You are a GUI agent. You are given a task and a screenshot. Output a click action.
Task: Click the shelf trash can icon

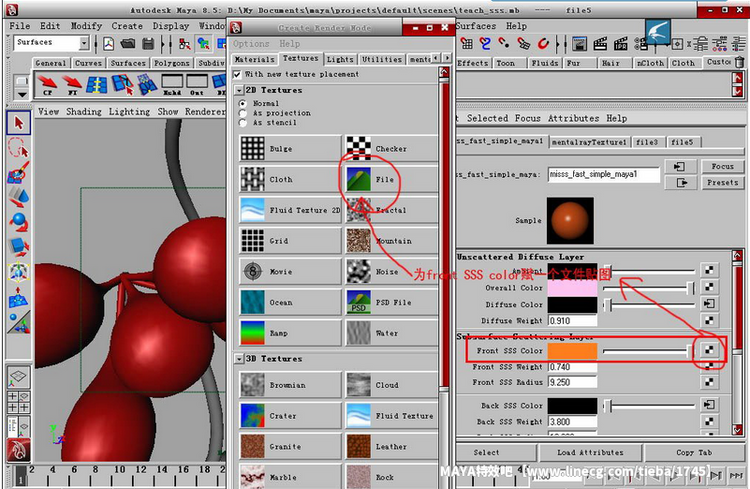[x=739, y=62]
